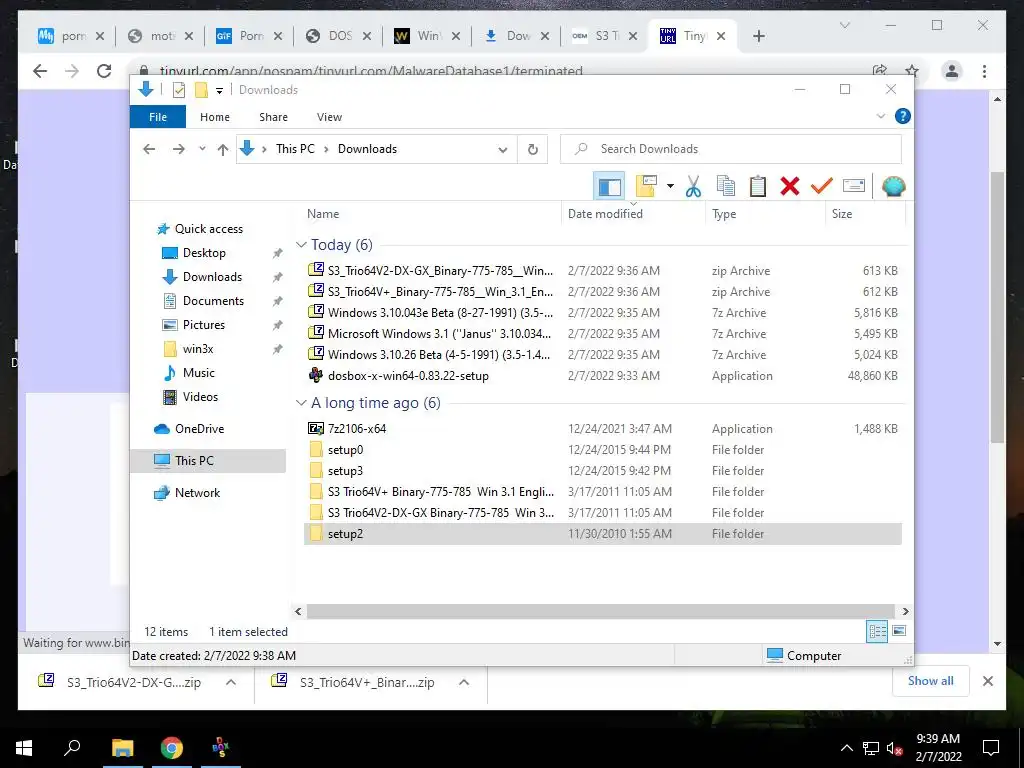This screenshot has height=768, width=1024.
Task: Select Network in navigation pane
Action: click(x=197, y=493)
